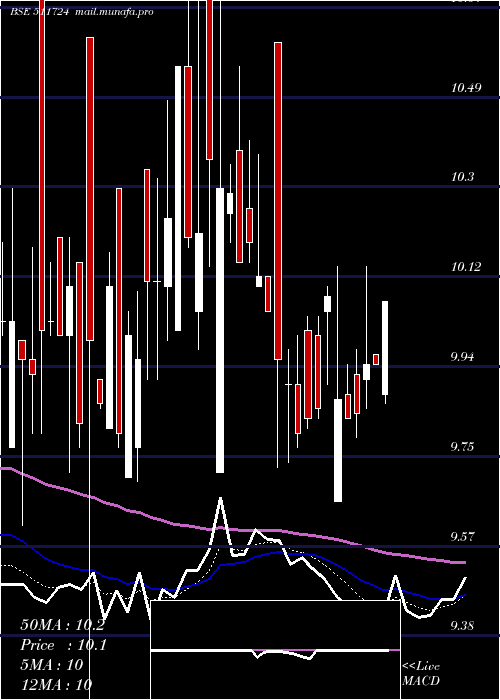The height and width of the screenshot is (700, 500).
Task: Click the 12MA : 10 legend text
Action: tap(56, 684)
